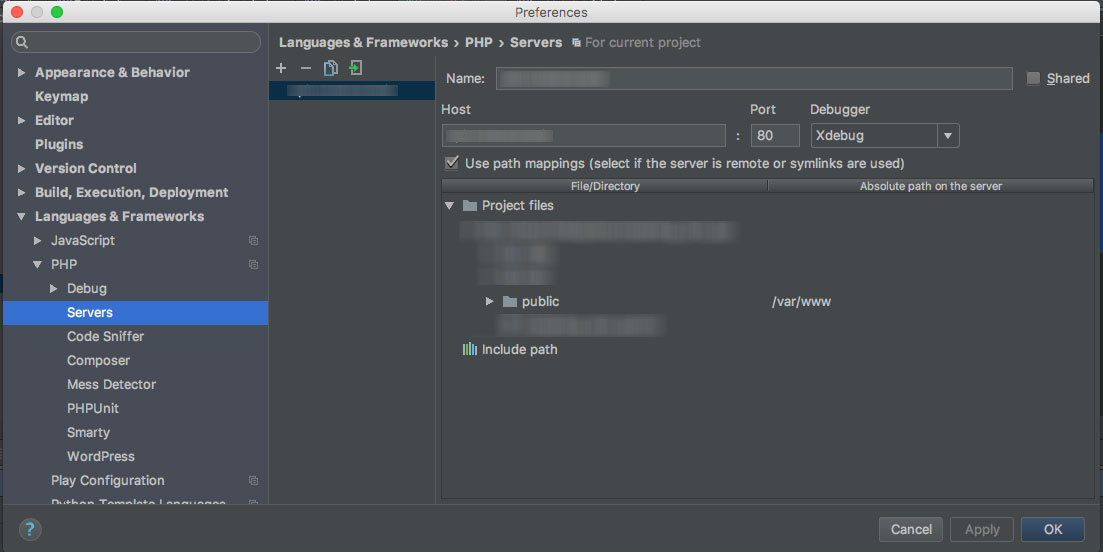
Task: Click the project-level icon beside Play Configuration
Action: [x=253, y=481]
